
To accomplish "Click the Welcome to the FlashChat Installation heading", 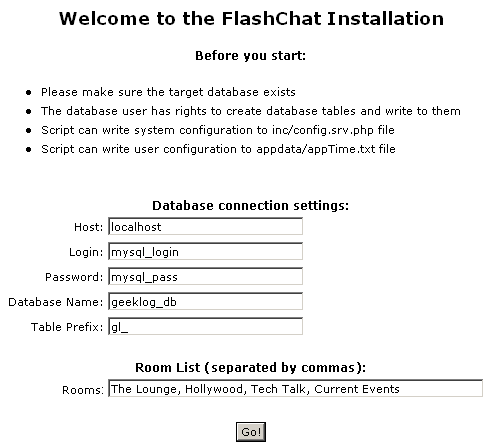I will (251, 18).
